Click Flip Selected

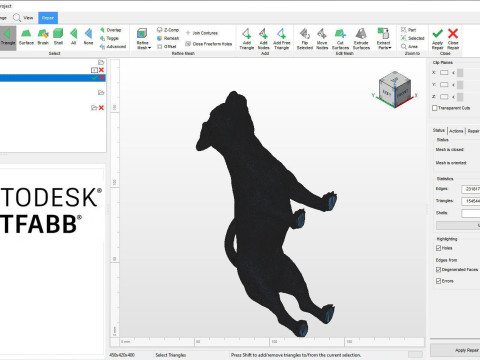coord(305,39)
